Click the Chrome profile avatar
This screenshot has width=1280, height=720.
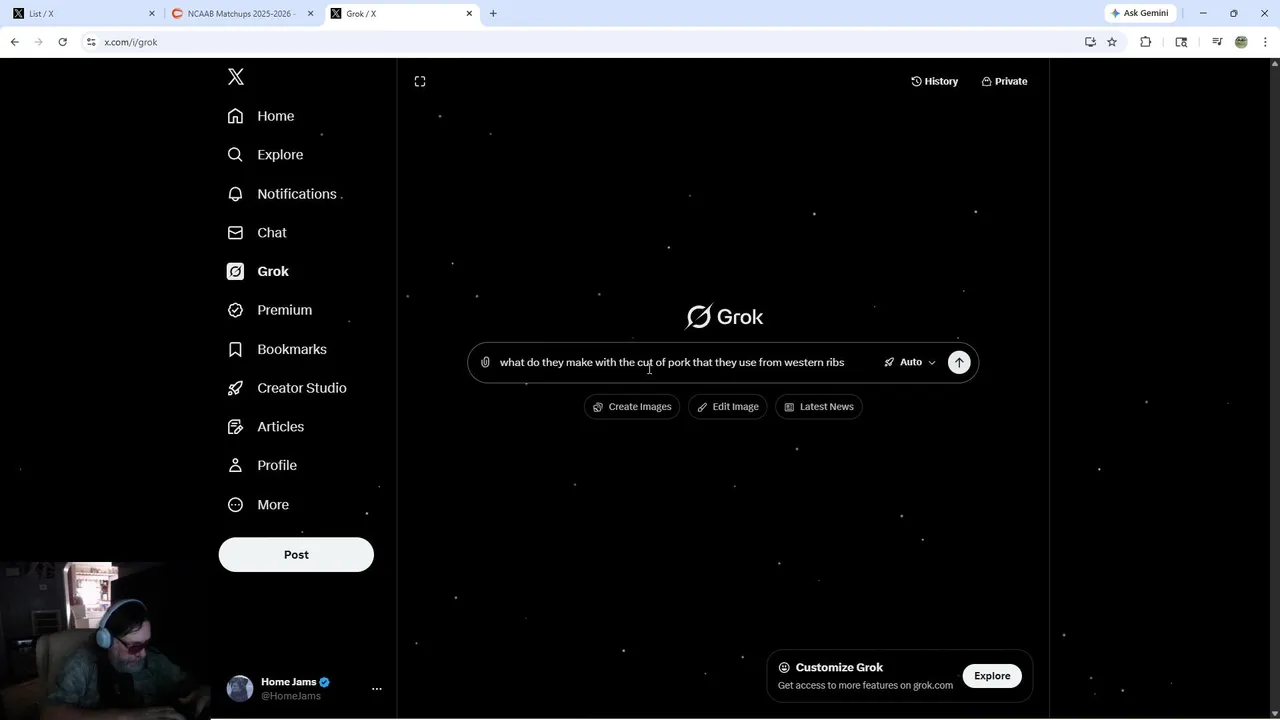point(1241,42)
